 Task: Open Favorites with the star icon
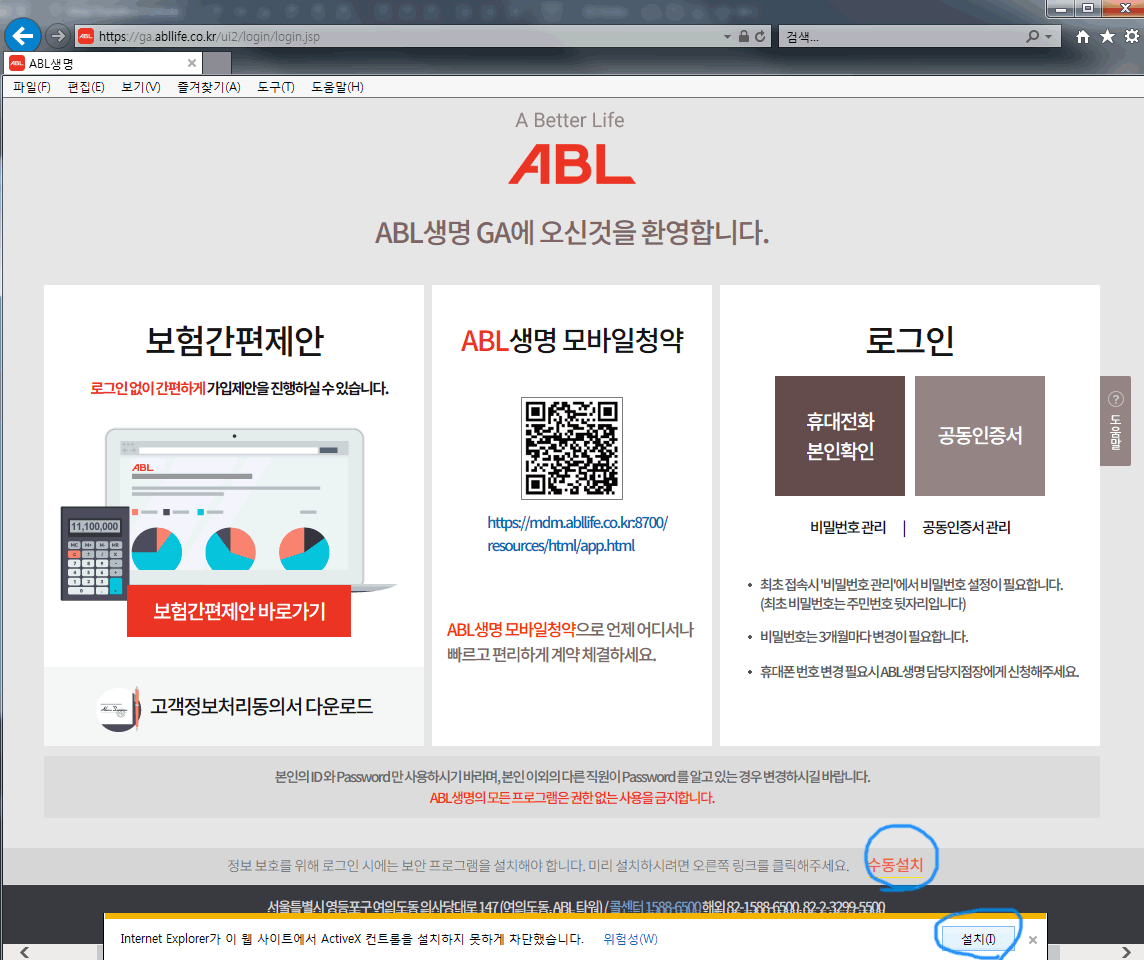(x=1107, y=36)
